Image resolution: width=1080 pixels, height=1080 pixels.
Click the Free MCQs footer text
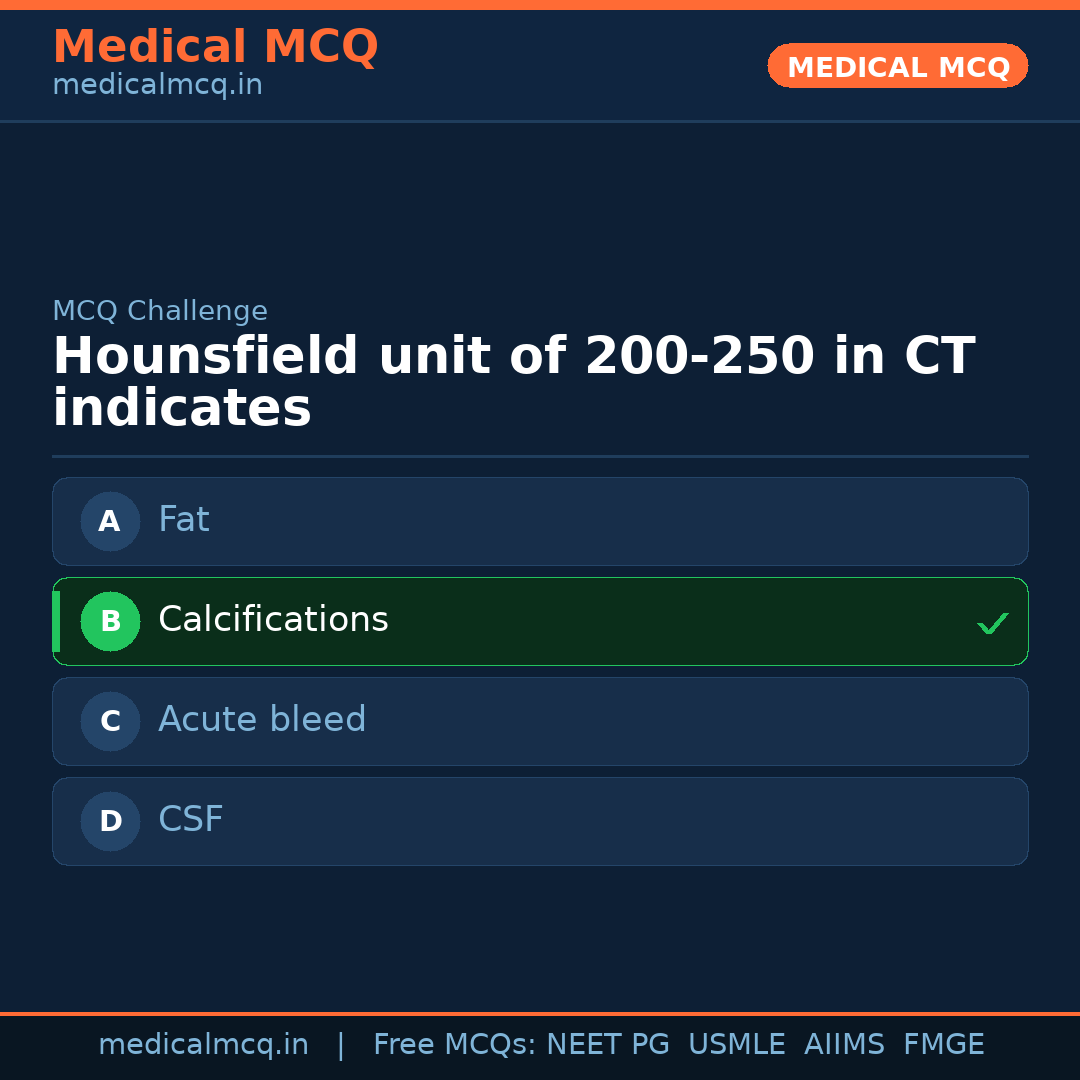coord(455,1045)
